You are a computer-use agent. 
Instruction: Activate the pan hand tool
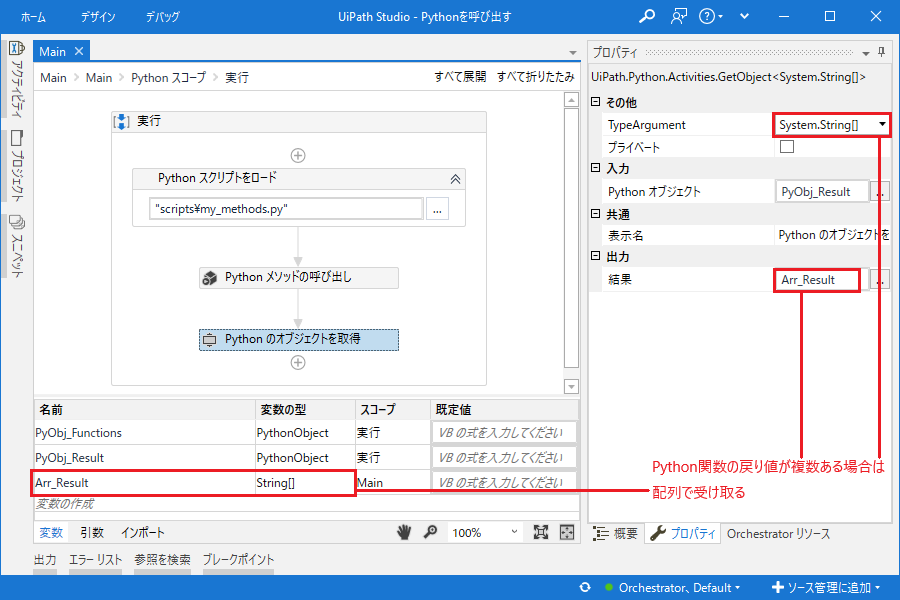[x=404, y=533]
